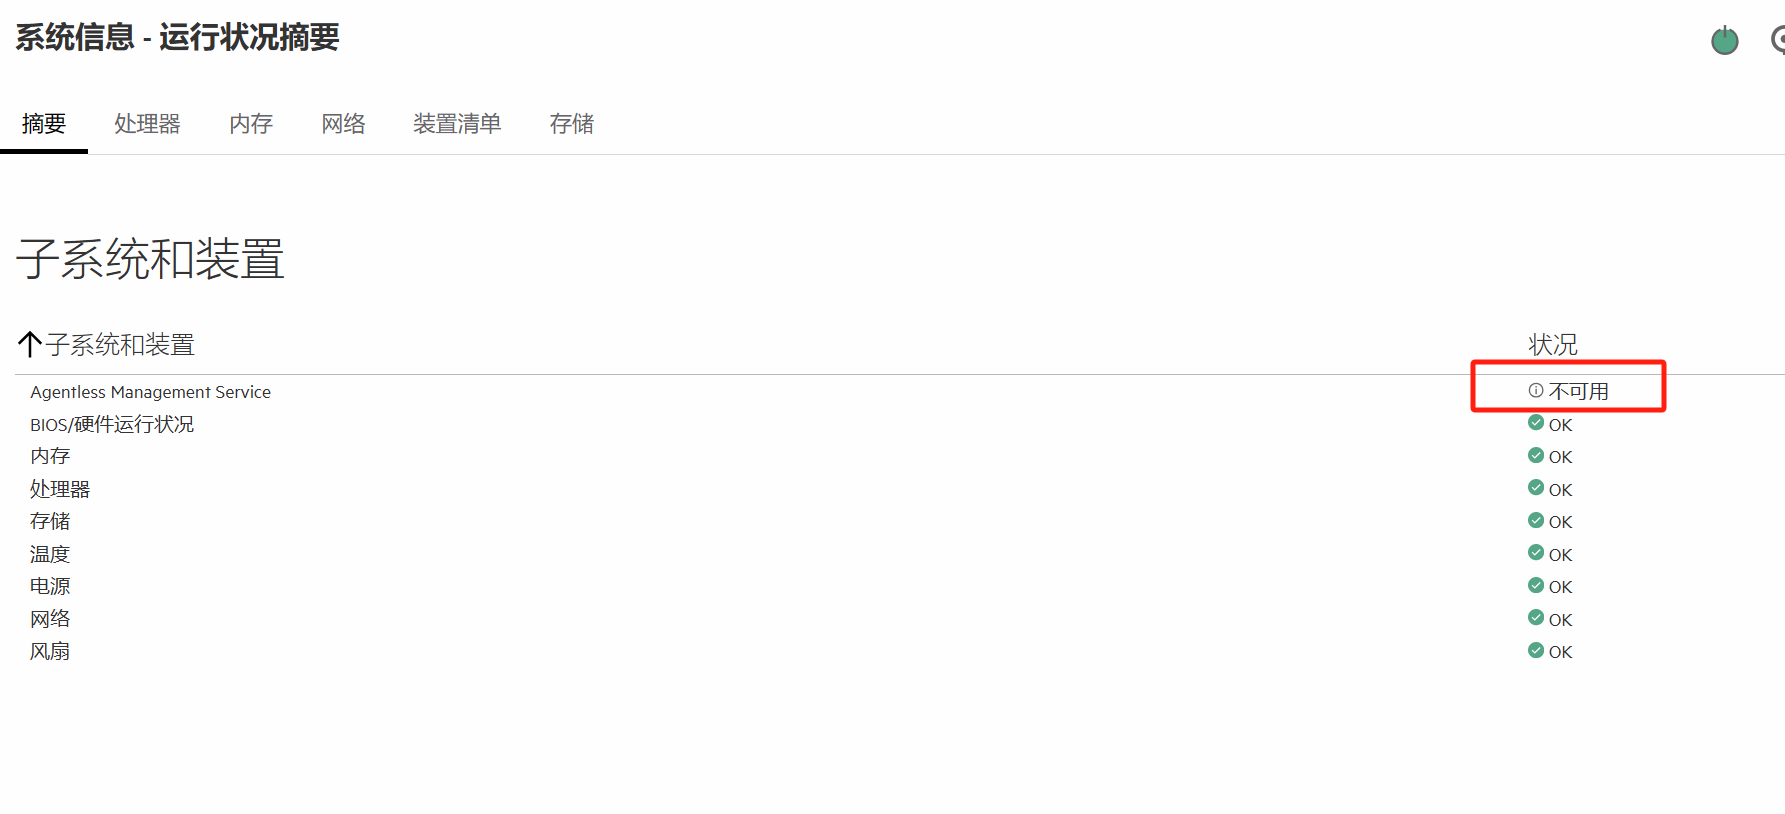Click info icon beside 不可用 status
Screen dimensions: 1785x814
click(x=1536, y=391)
